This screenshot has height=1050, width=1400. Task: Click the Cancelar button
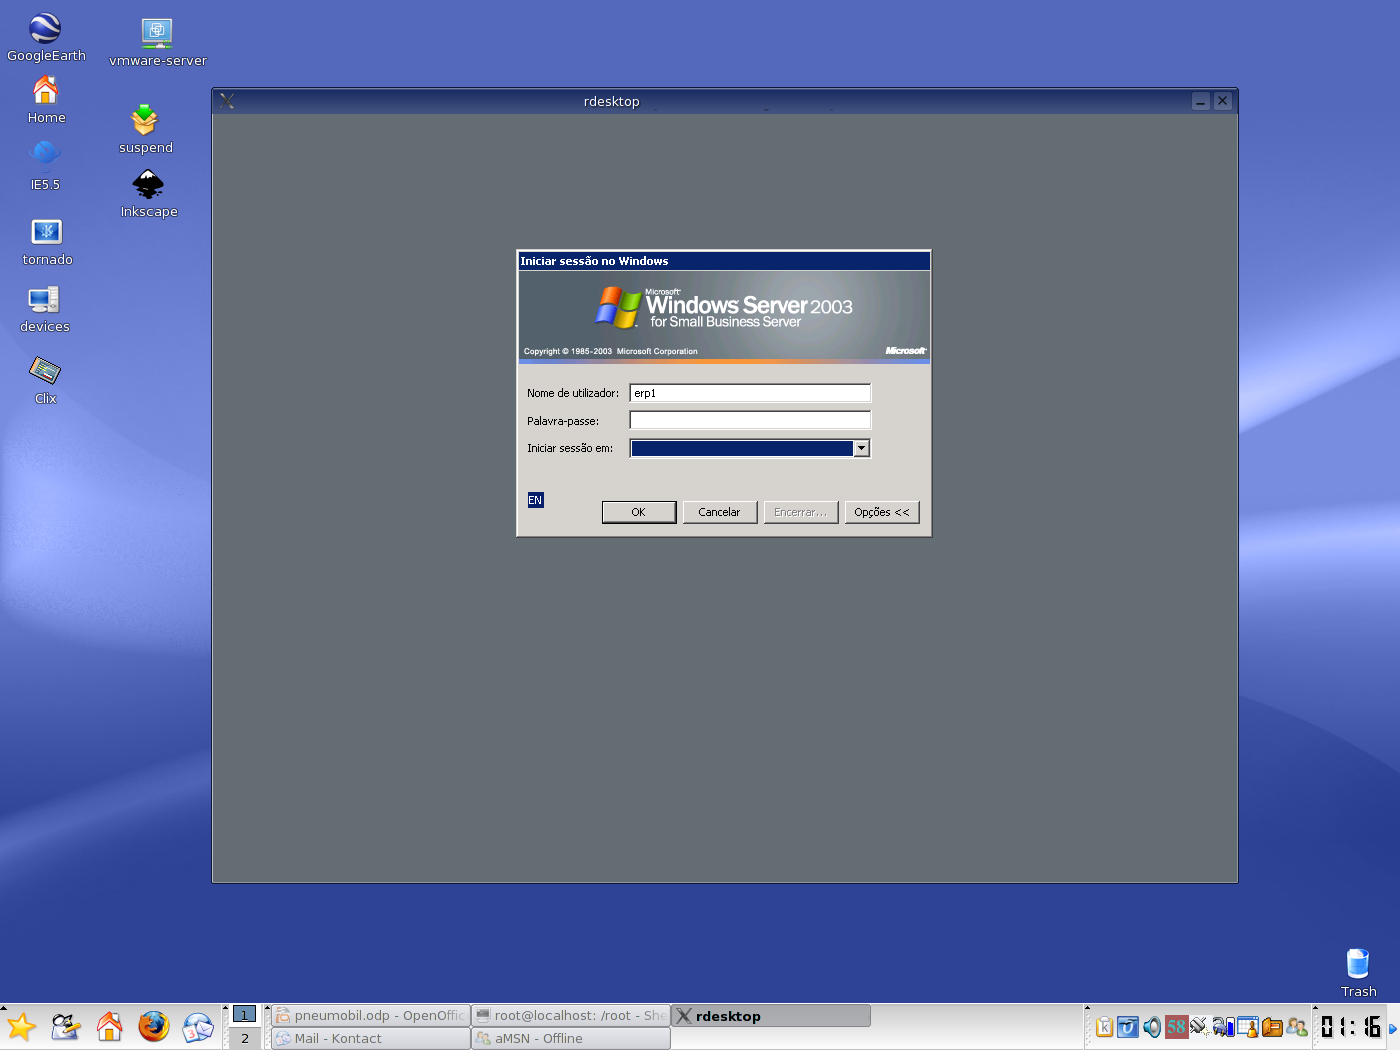click(720, 512)
